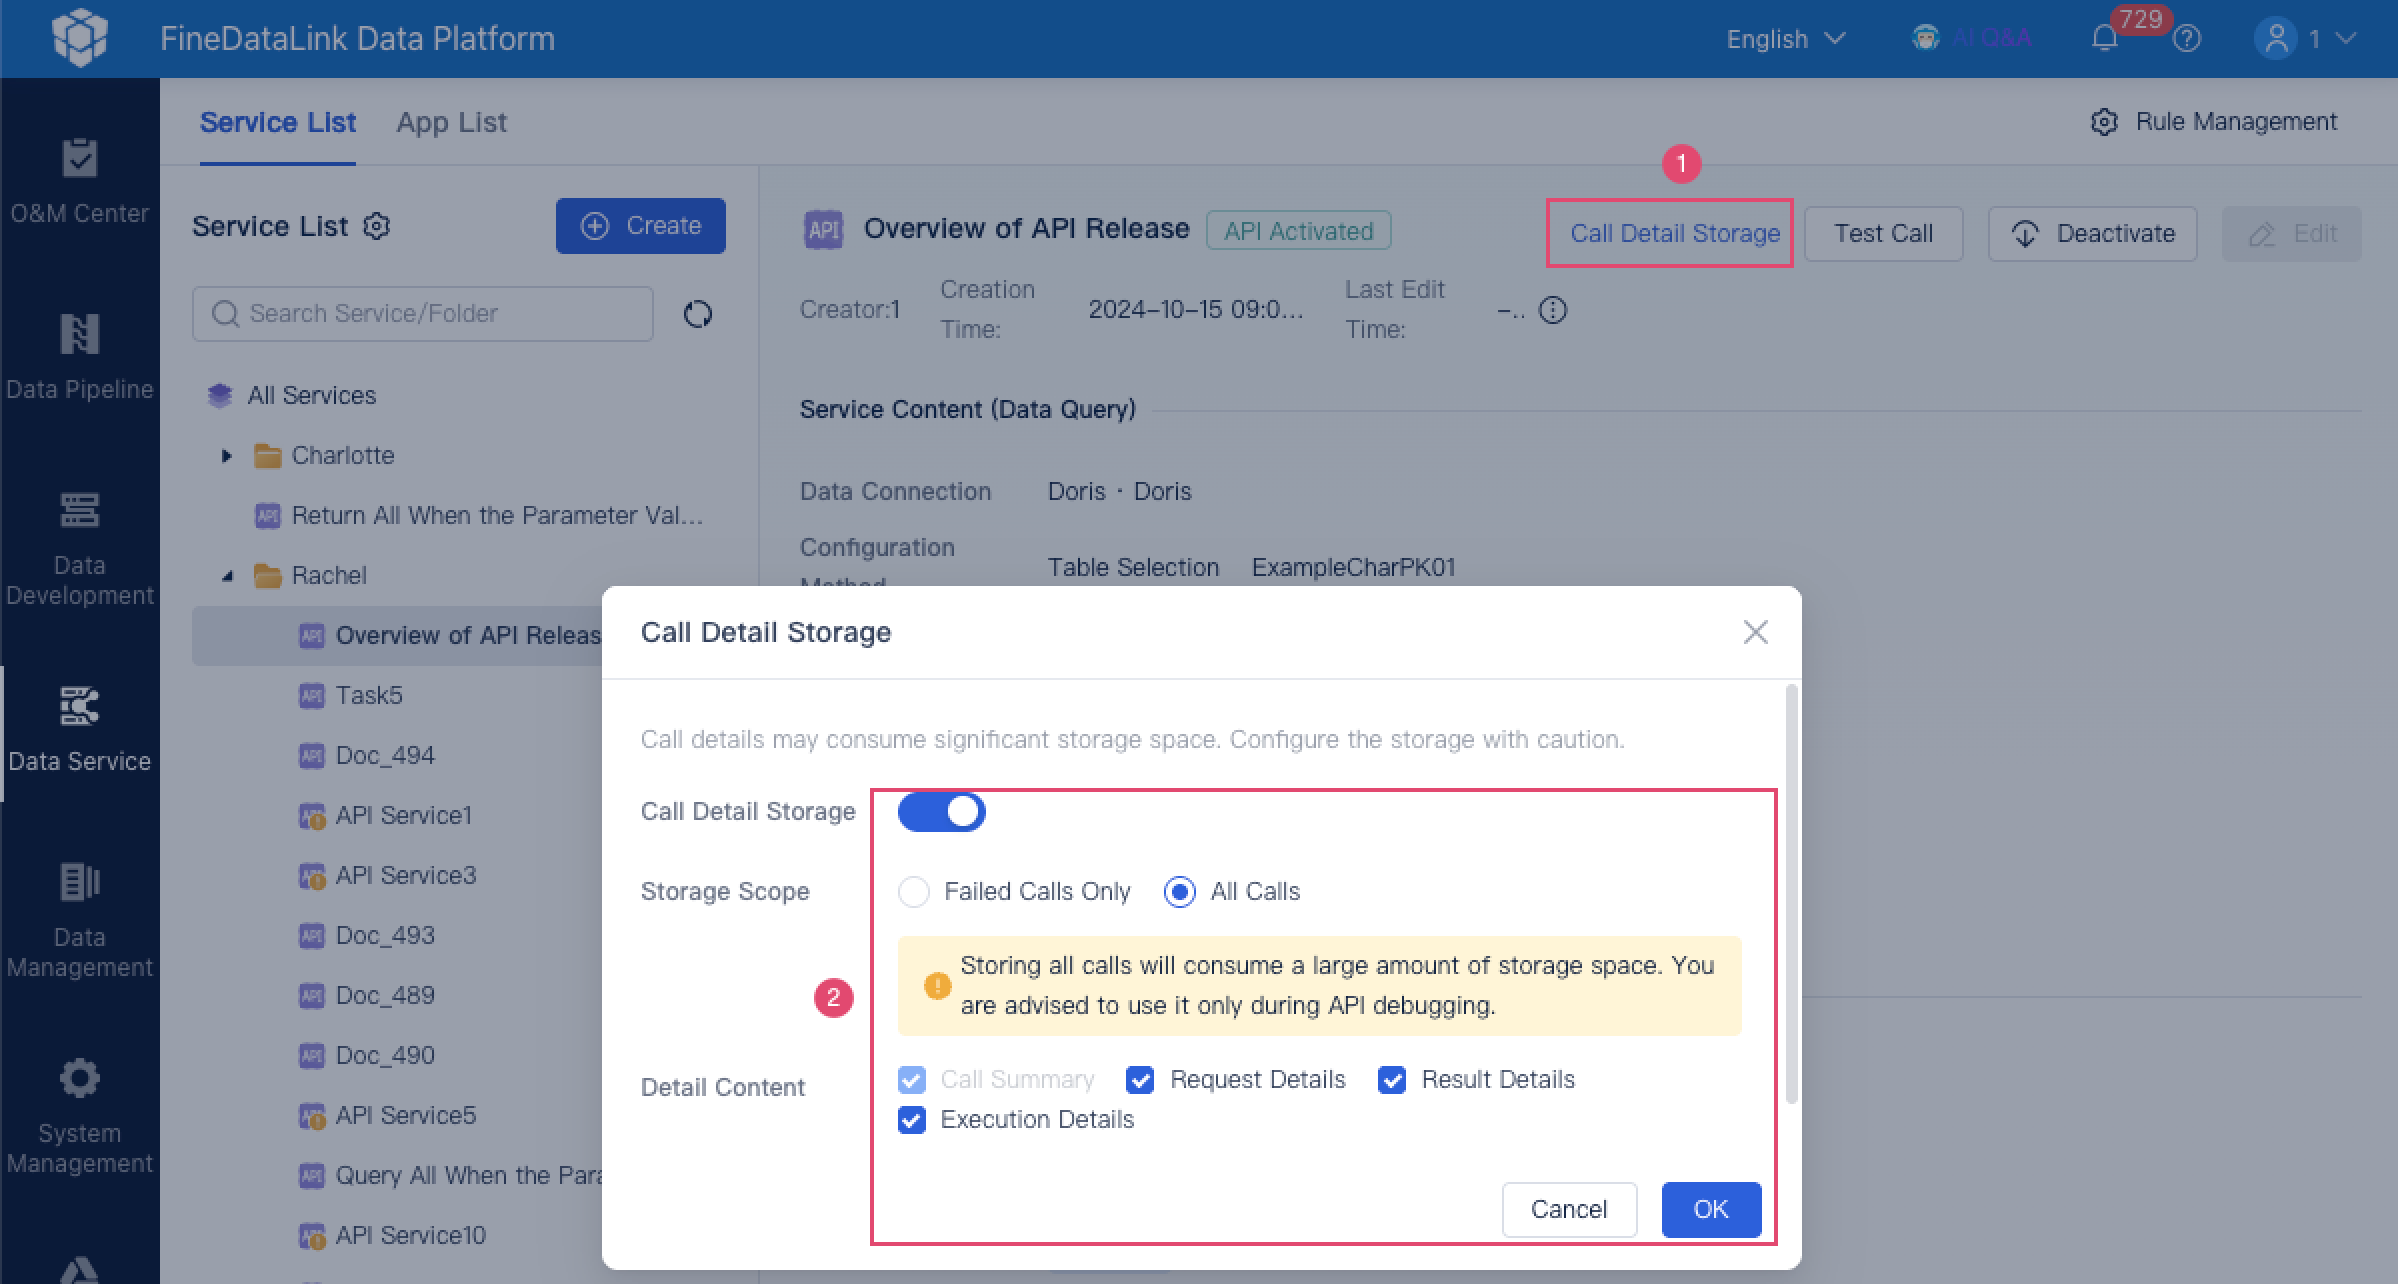Cancel the Call Detail Storage dialog
This screenshot has width=2398, height=1284.
tap(1568, 1209)
